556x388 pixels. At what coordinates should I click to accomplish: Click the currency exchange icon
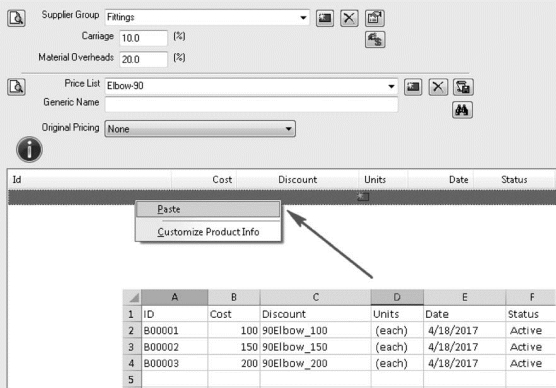(375, 39)
